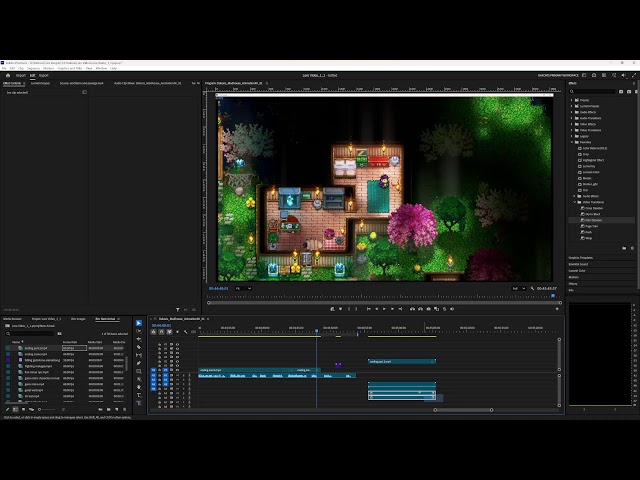The image size is (640, 480).
Task: Play the sequence in Program Monitor
Action: [x=384, y=309]
